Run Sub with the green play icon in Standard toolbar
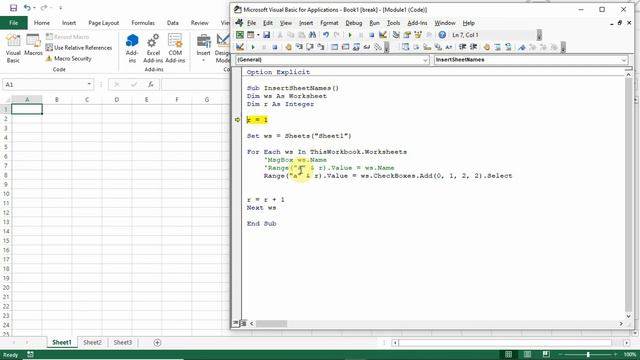 (x=349, y=35)
